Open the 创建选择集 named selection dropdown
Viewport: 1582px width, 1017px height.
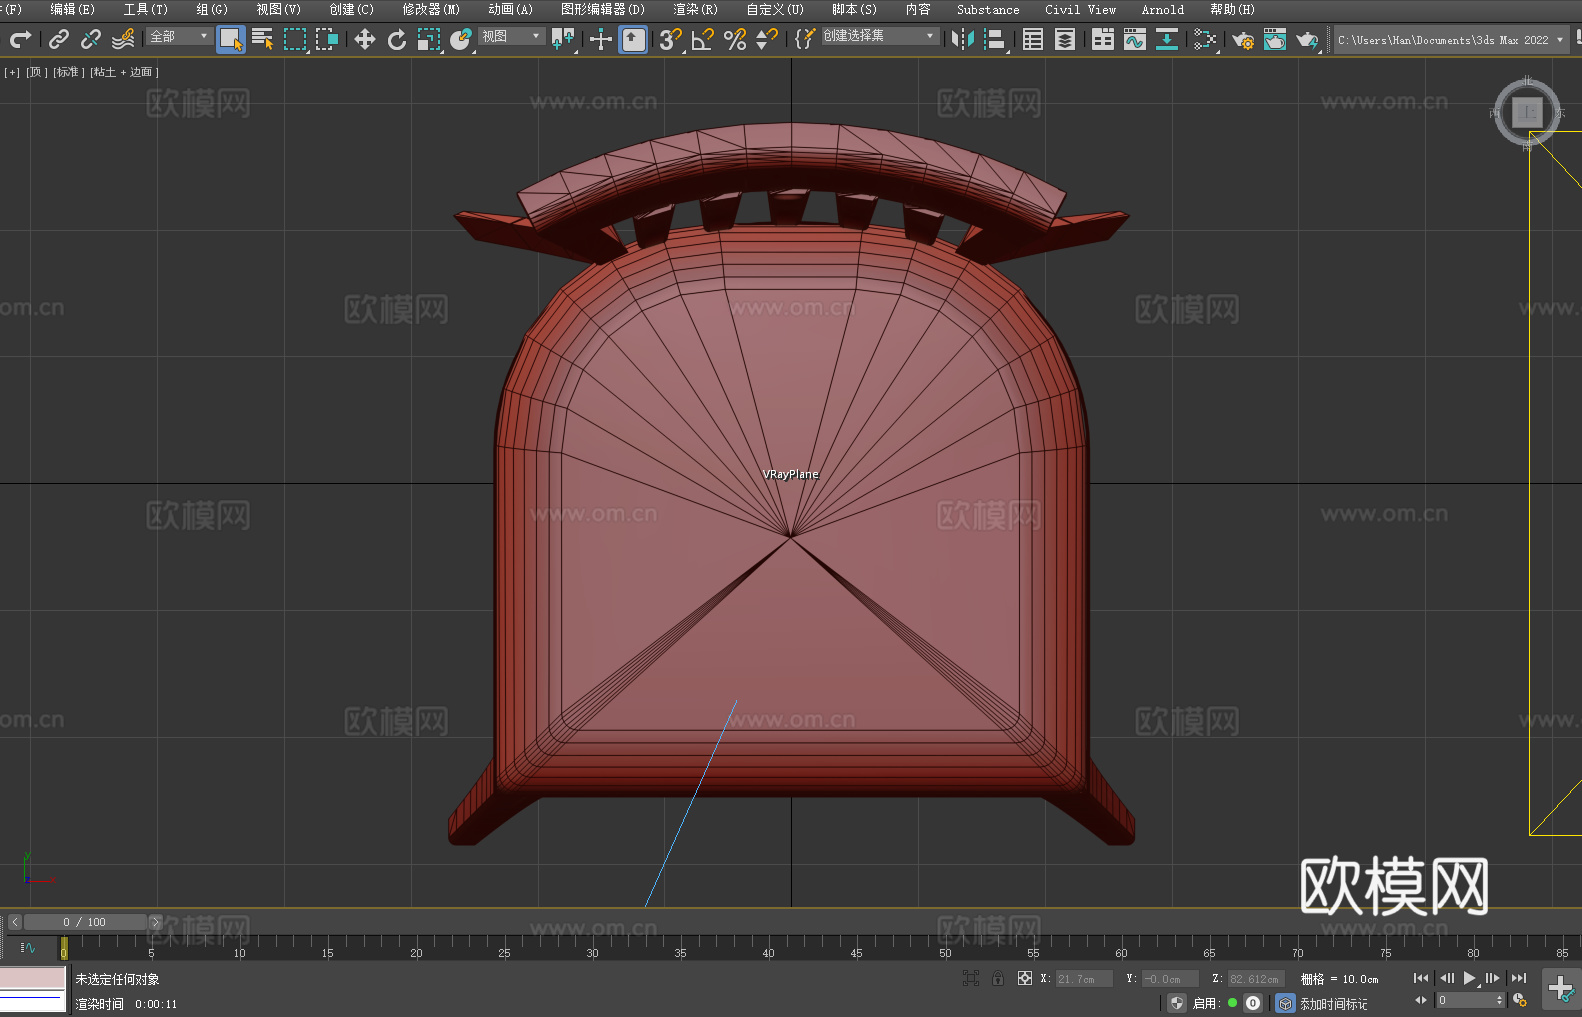pos(880,36)
